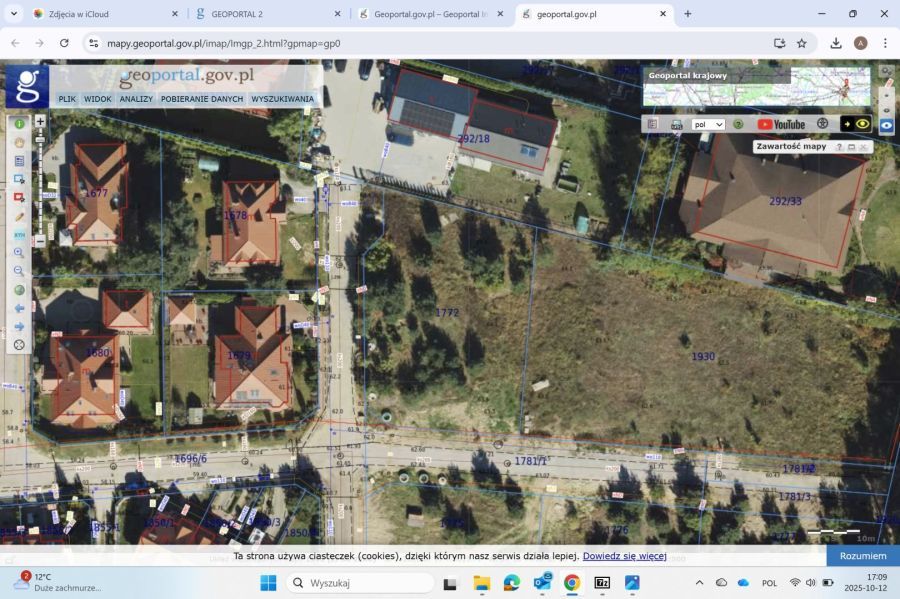The width and height of the screenshot is (900, 599).
Task: View site information icon beside the URL
Action: (94, 43)
